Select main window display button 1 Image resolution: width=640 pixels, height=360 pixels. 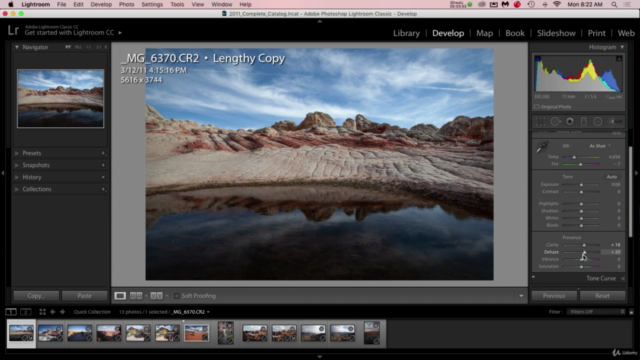[11, 312]
